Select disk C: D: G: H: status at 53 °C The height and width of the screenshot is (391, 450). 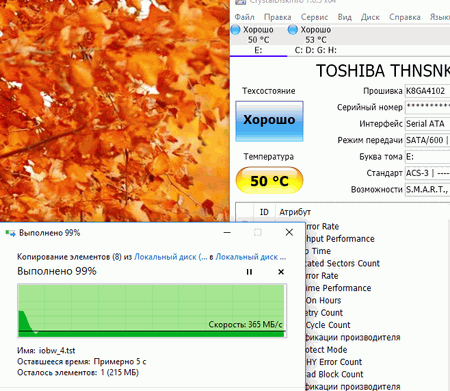(x=315, y=40)
